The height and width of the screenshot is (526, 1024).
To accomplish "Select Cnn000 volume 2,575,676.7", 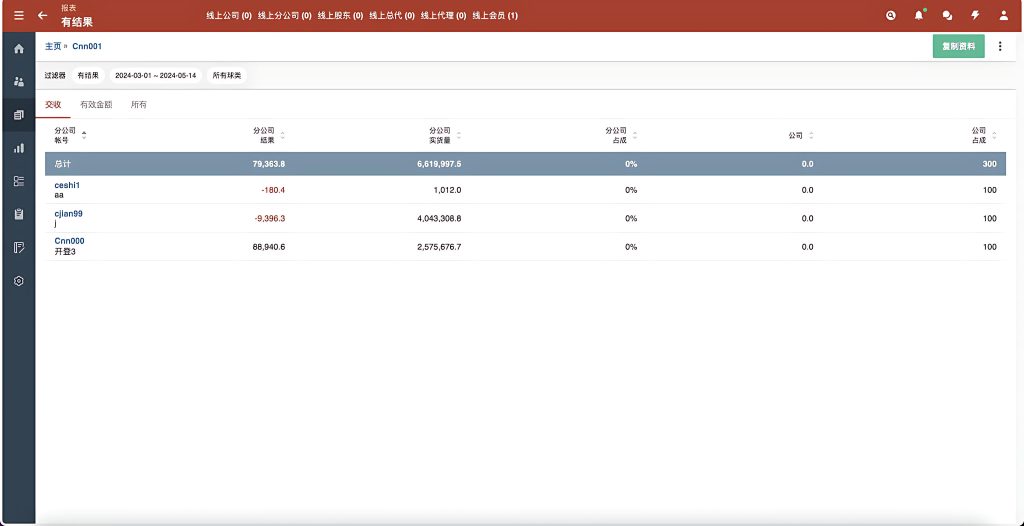I will coord(439,247).
